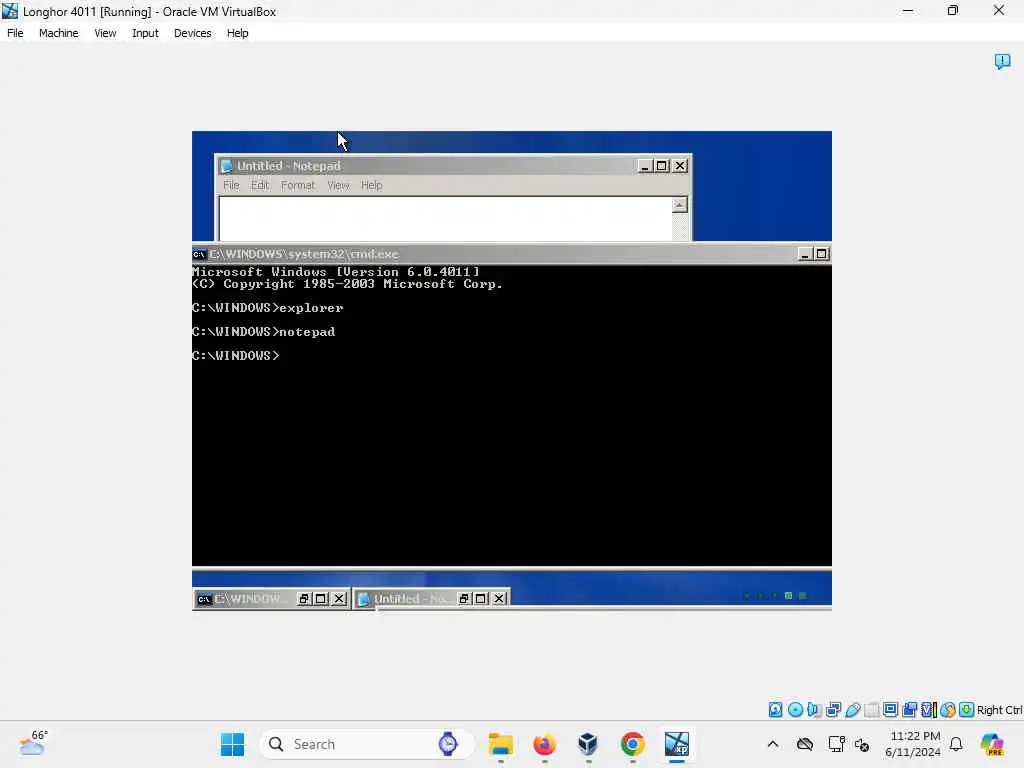Image resolution: width=1024 pixels, height=768 pixels.
Task: Maximize the minimized cmd bar at bottom
Action: (321, 599)
